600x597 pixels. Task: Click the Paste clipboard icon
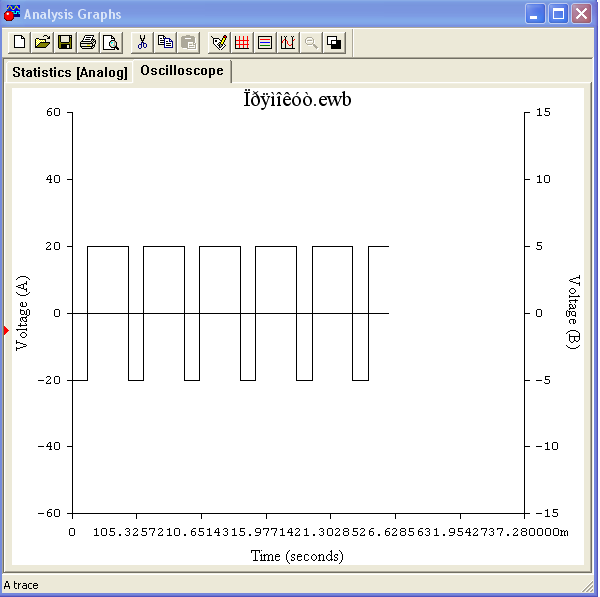click(188, 42)
